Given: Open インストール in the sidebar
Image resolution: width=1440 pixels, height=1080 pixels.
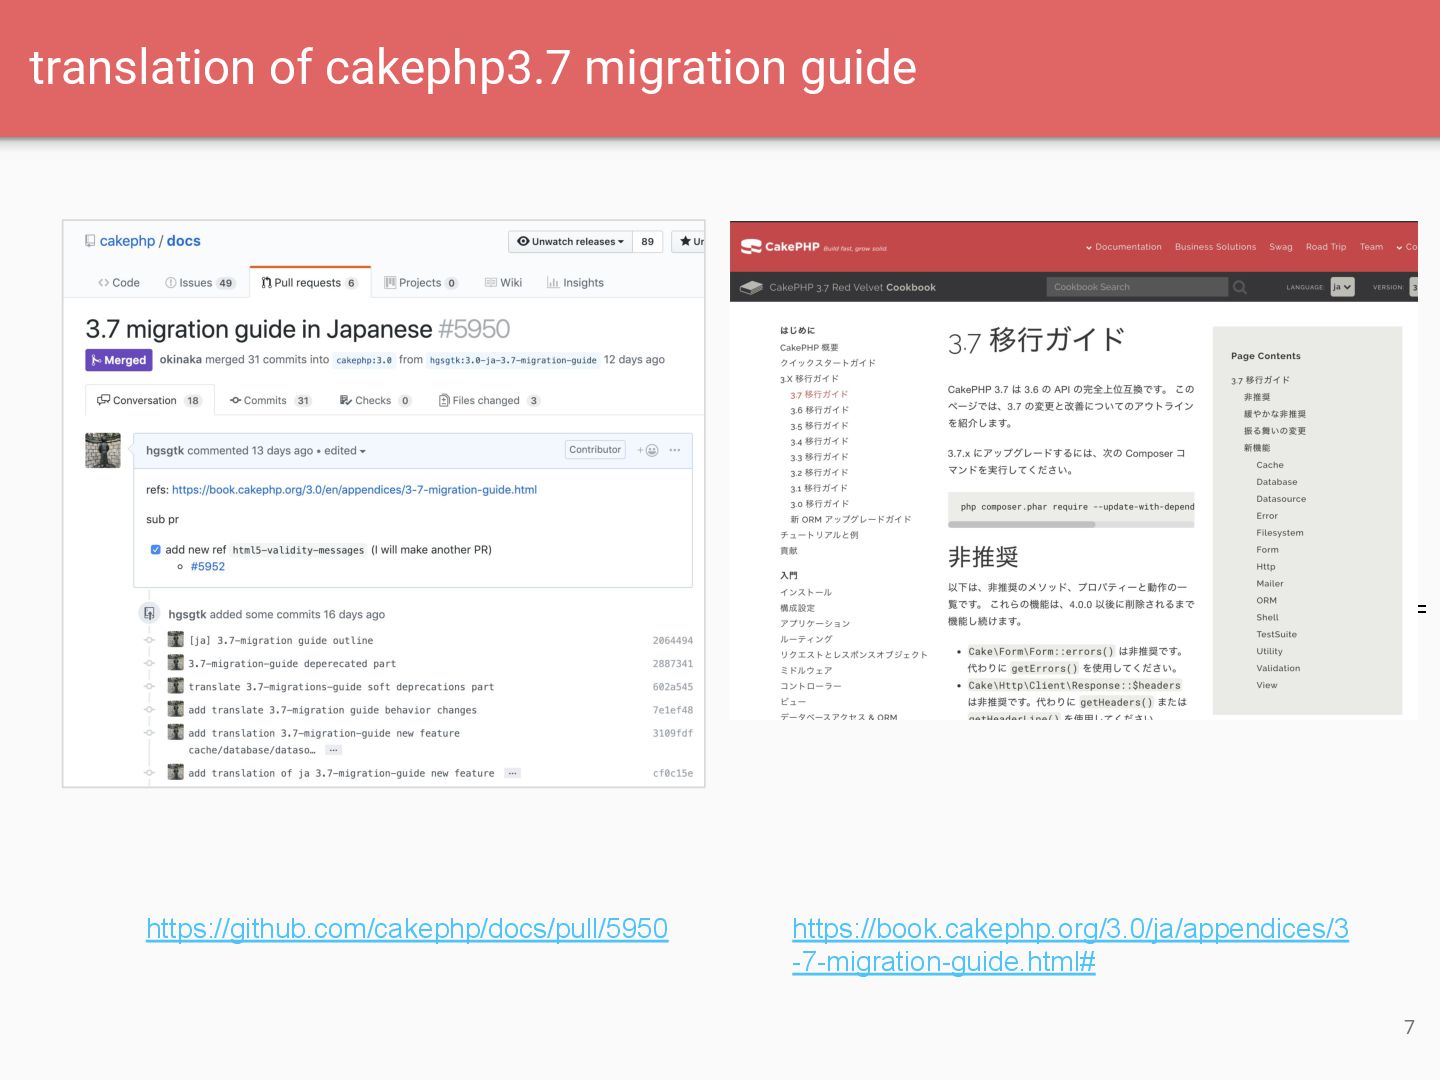Looking at the screenshot, I should 806,593.
